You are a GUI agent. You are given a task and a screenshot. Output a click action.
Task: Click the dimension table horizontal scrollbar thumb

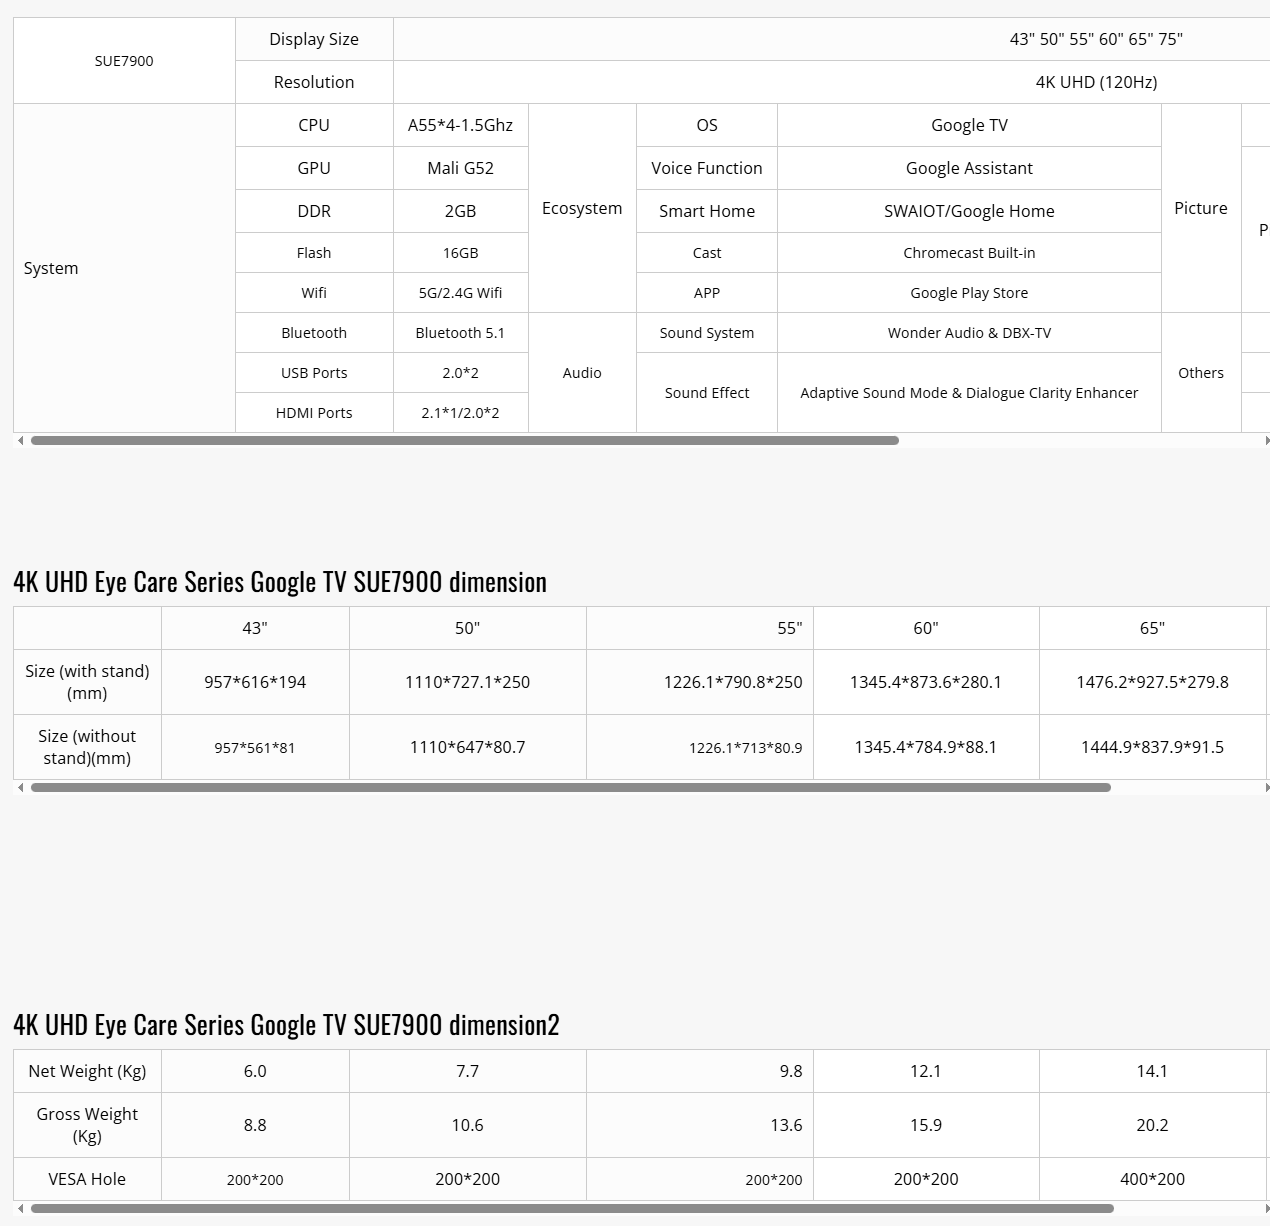click(x=570, y=788)
